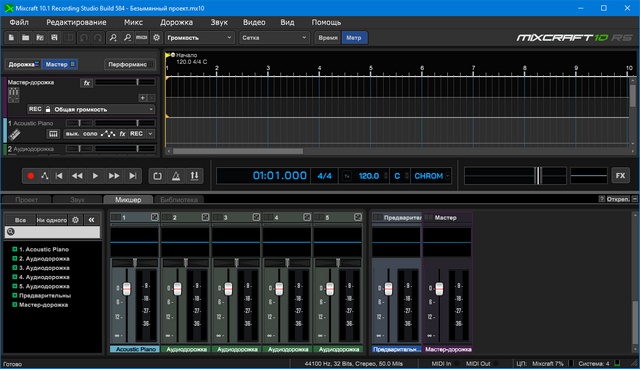This screenshot has width=640, height=369.
Task: Click channel 2 volume fader knob
Action: tap(178, 289)
